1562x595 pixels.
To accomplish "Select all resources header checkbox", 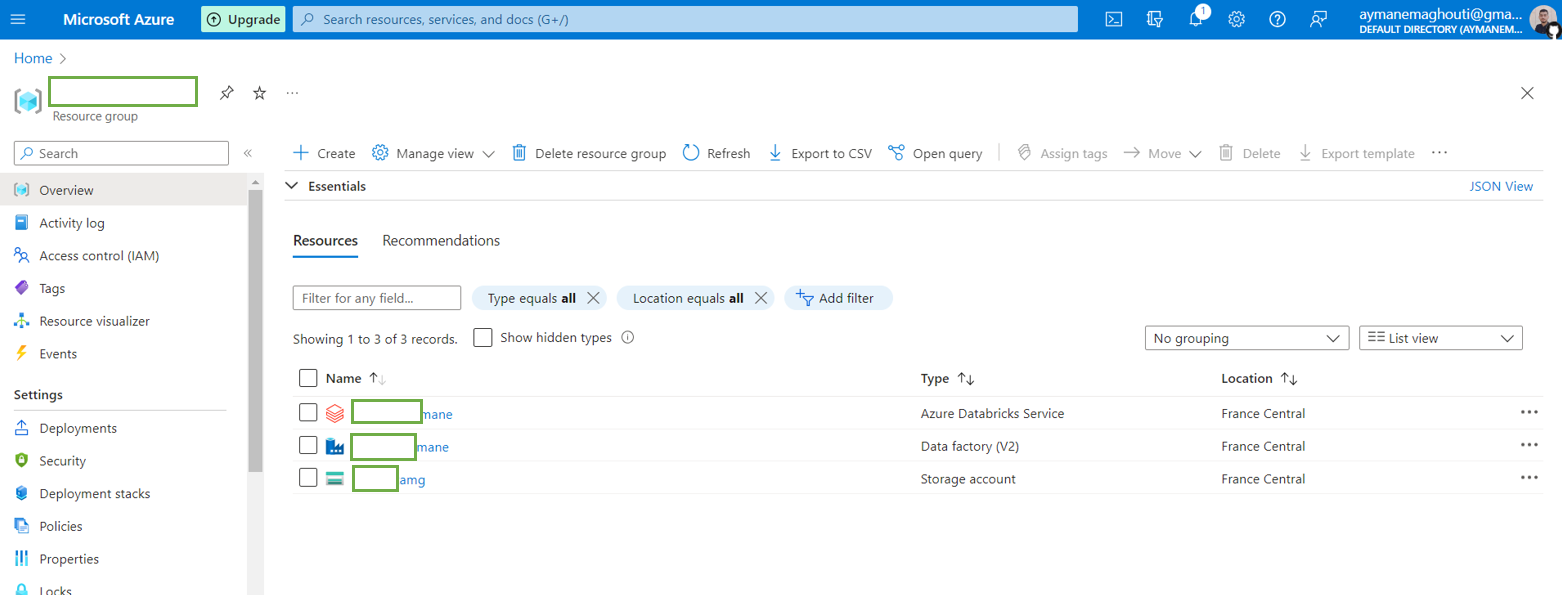I will coord(308,378).
